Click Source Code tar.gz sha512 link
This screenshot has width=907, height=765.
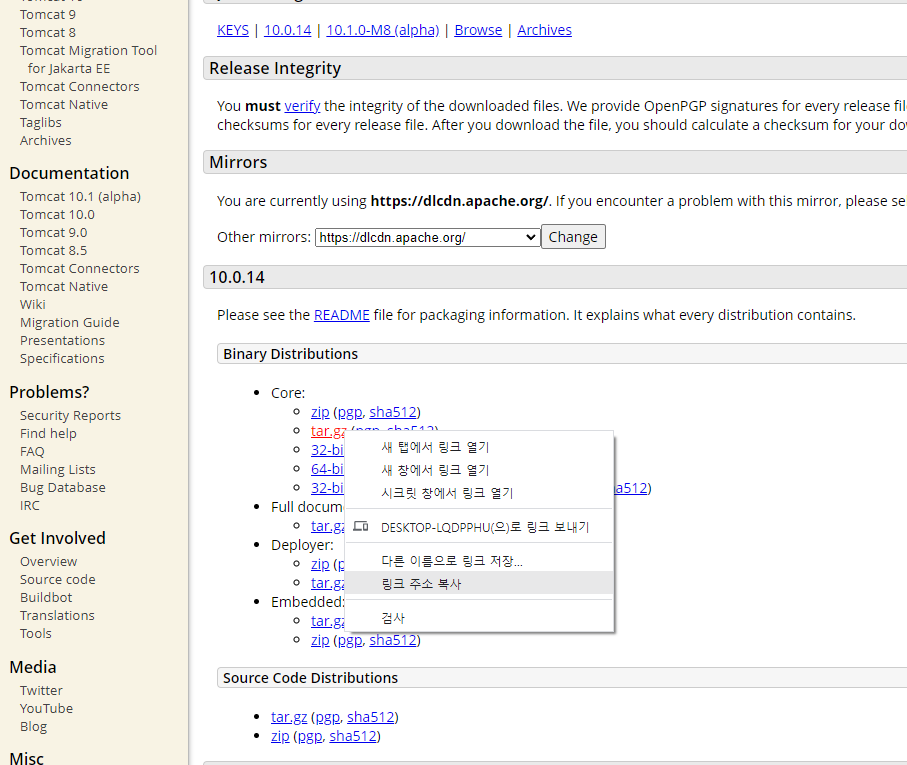[370, 718]
